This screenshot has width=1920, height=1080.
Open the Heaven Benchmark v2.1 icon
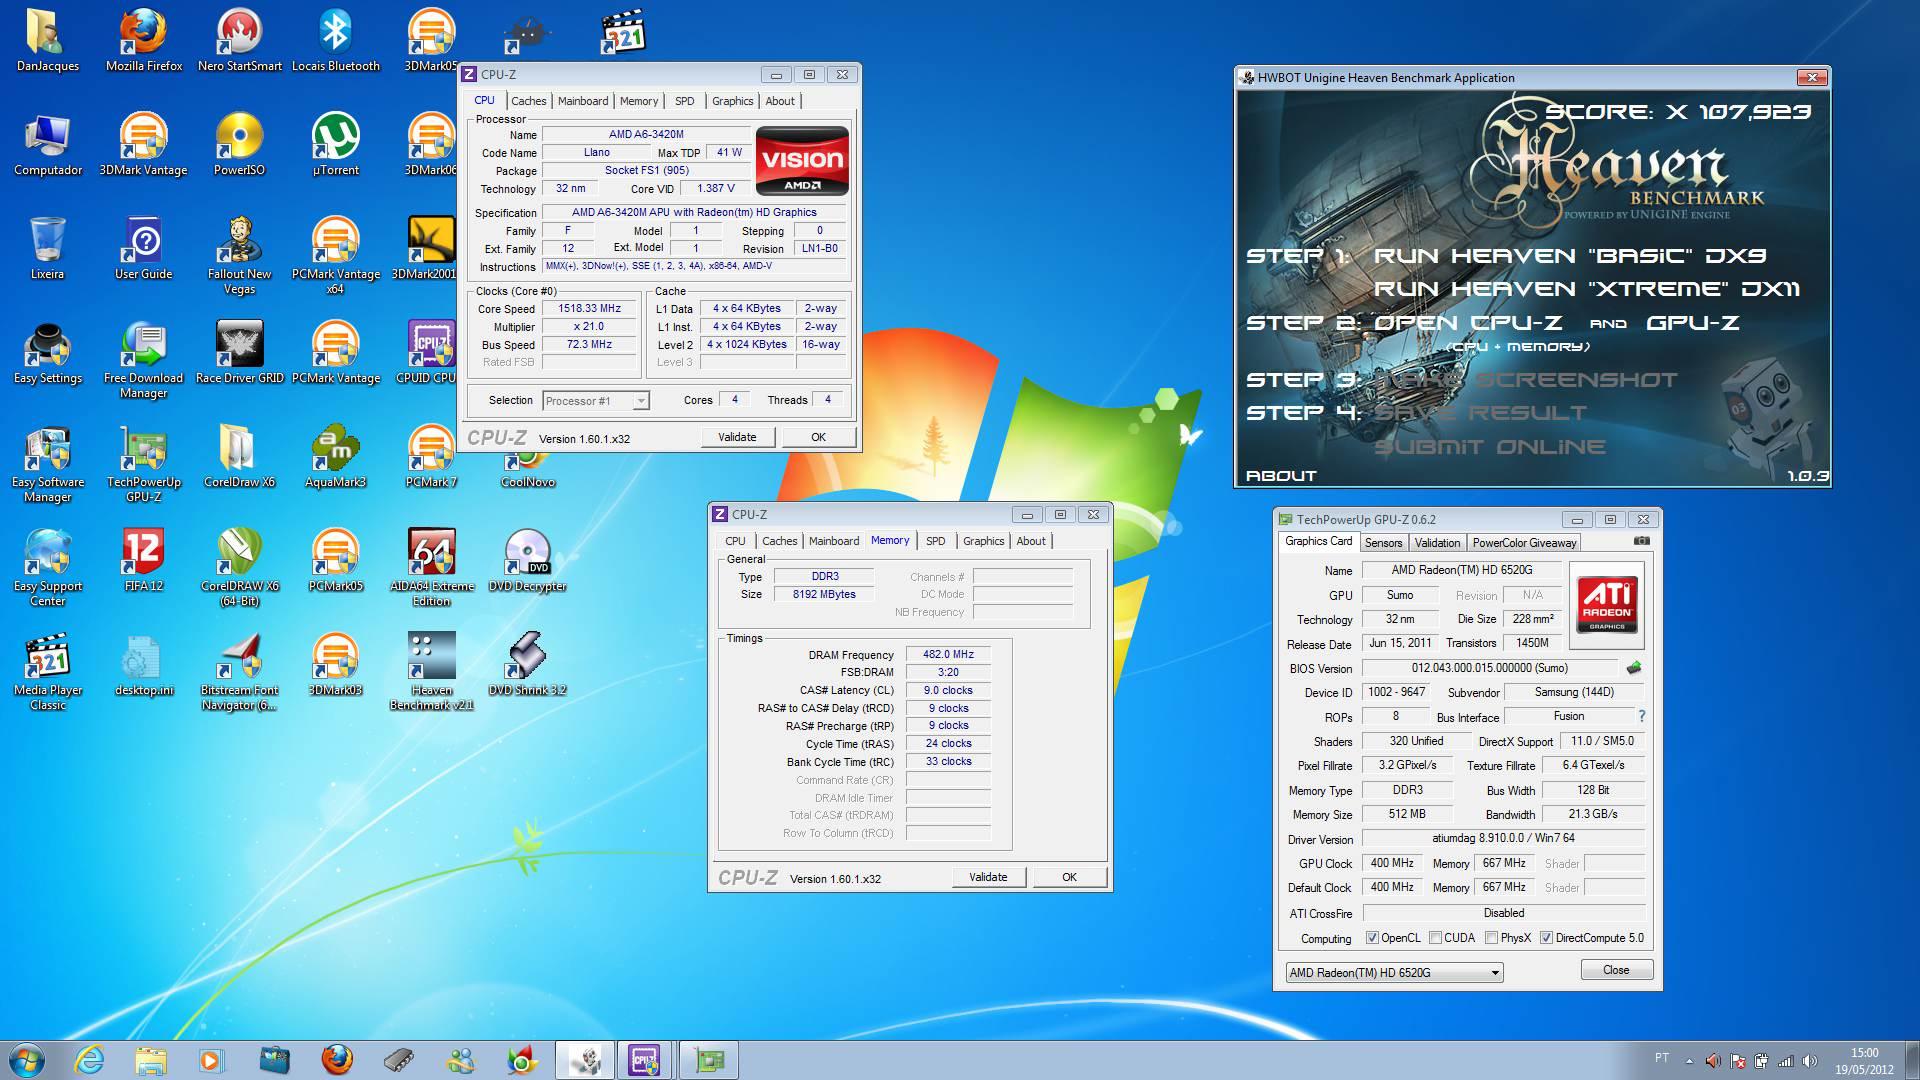click(432, 671)
